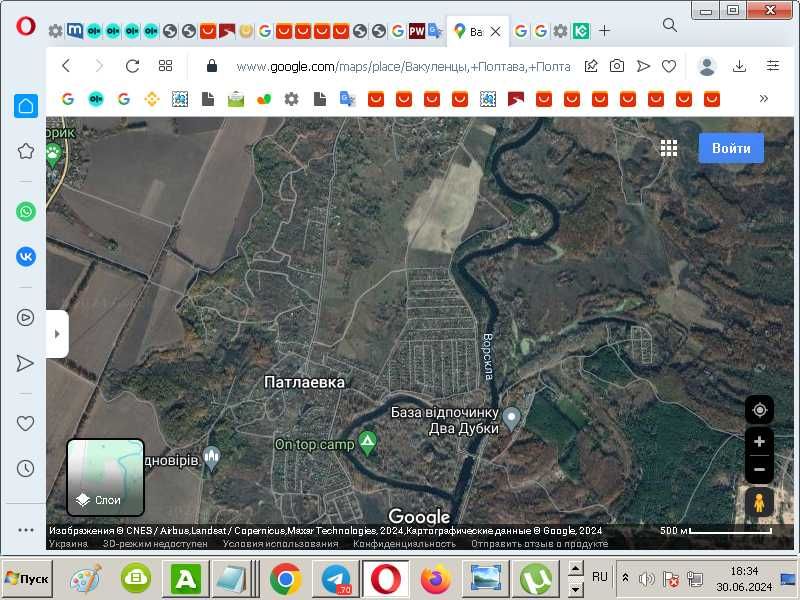Open Google apps grid on the map
The height and width of the screenshot is (600, 800).
pos(668,148)
